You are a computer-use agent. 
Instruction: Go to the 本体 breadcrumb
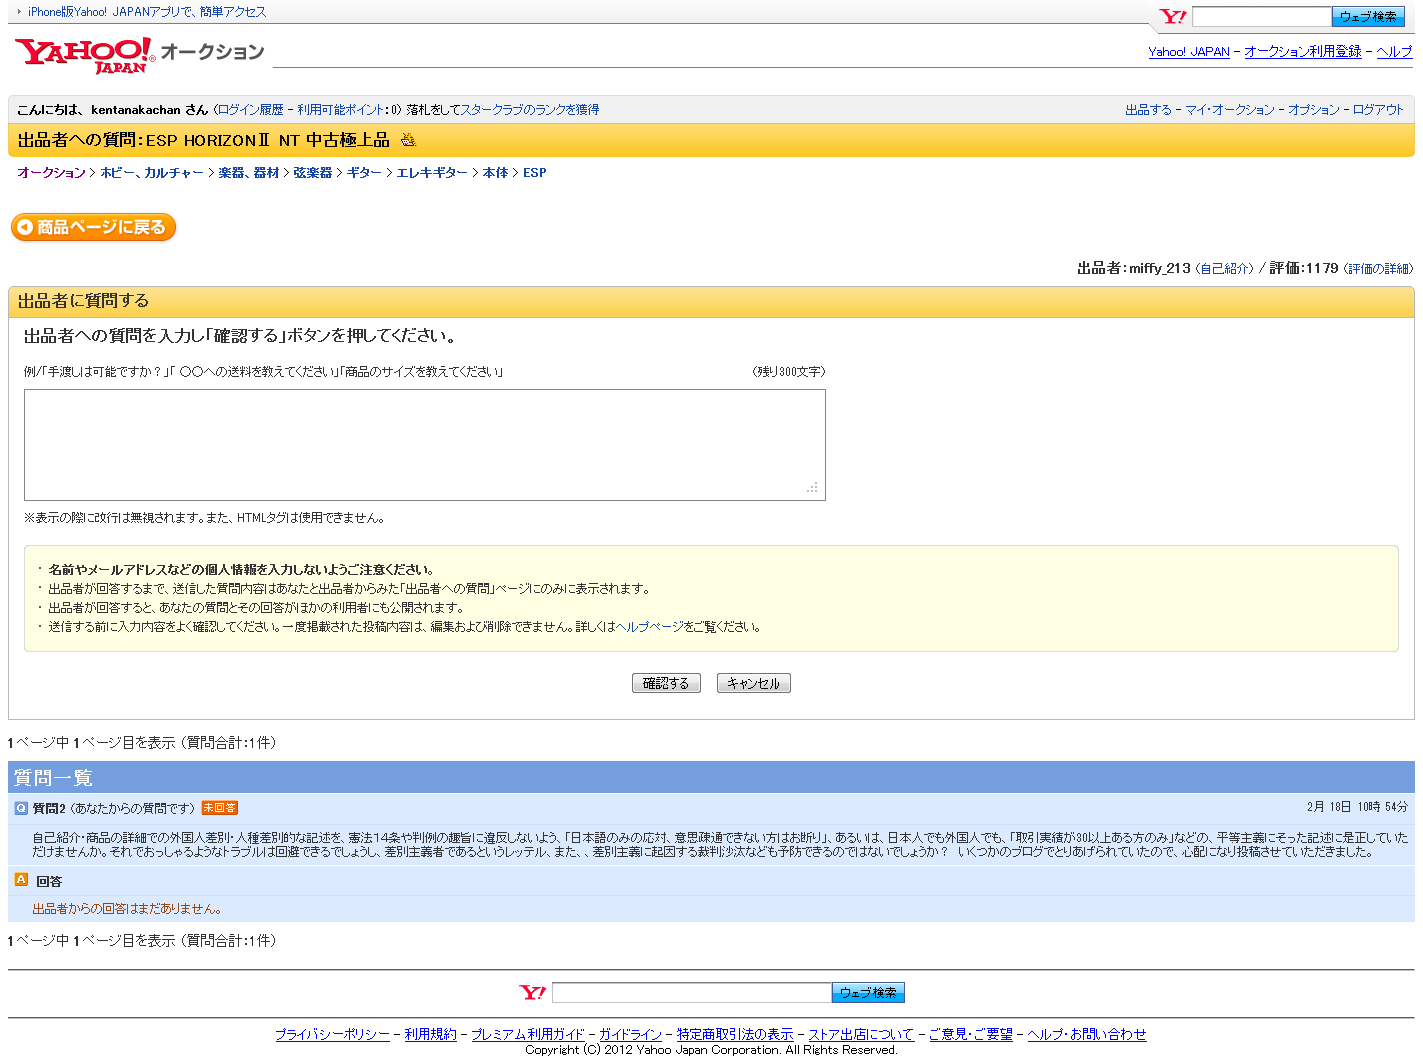tap(495, 173)
